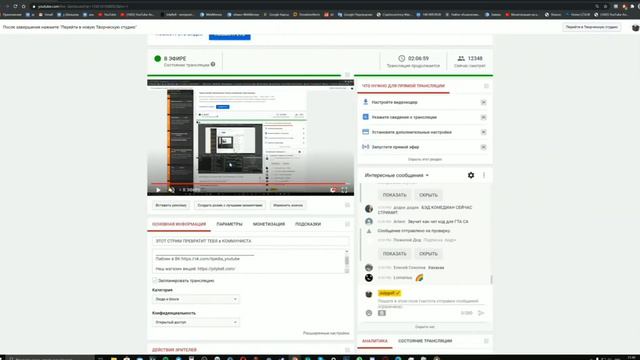
Task: Open the Интересные сообщения chat filter dropdown
Action: [397, 175]
